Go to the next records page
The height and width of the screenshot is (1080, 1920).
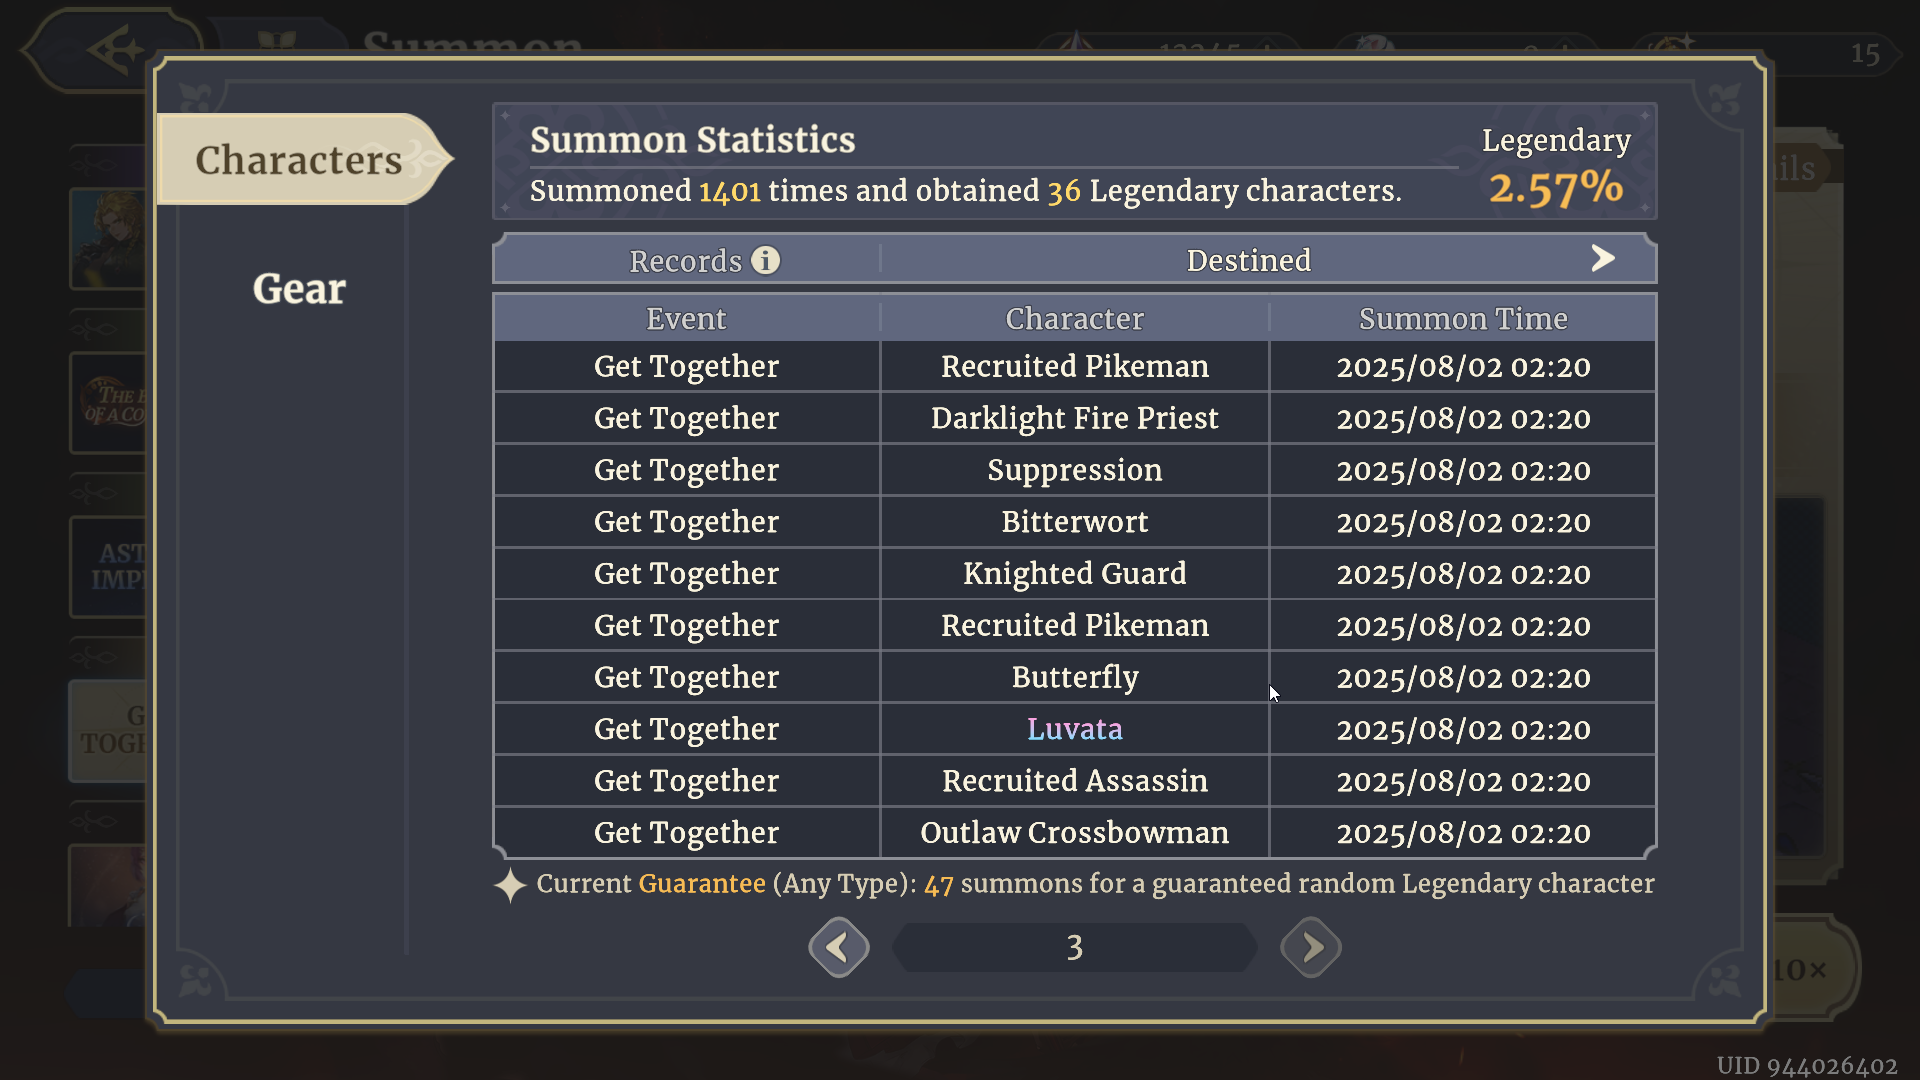pos(1310,947)
